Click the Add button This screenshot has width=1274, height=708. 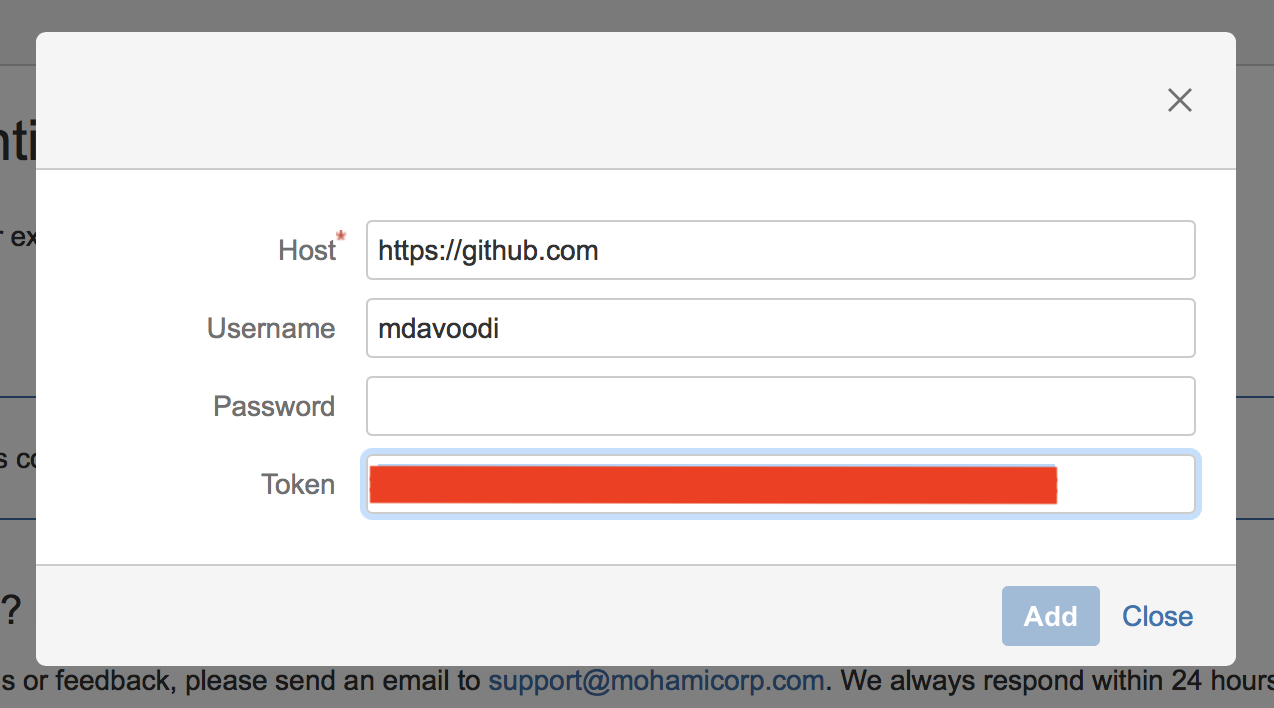click(x=1051, y=616)
